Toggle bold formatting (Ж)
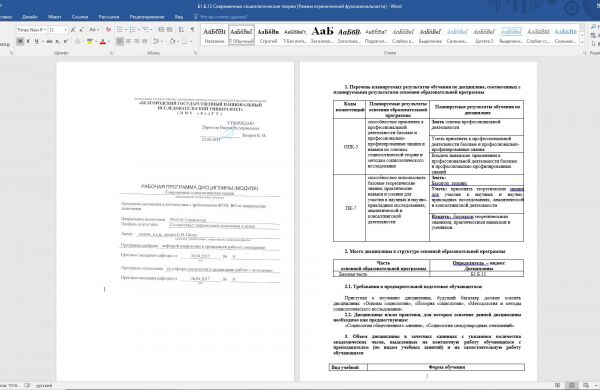 (x=20, y=41)
